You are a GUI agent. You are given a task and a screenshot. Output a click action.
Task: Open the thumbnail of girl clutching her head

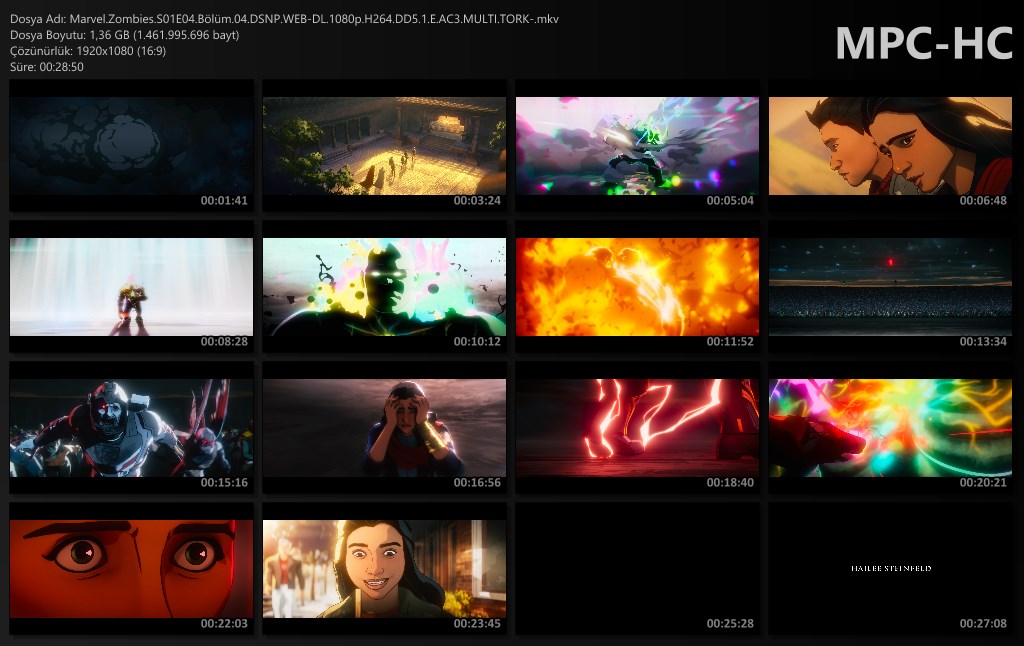[x=384, y=427]
